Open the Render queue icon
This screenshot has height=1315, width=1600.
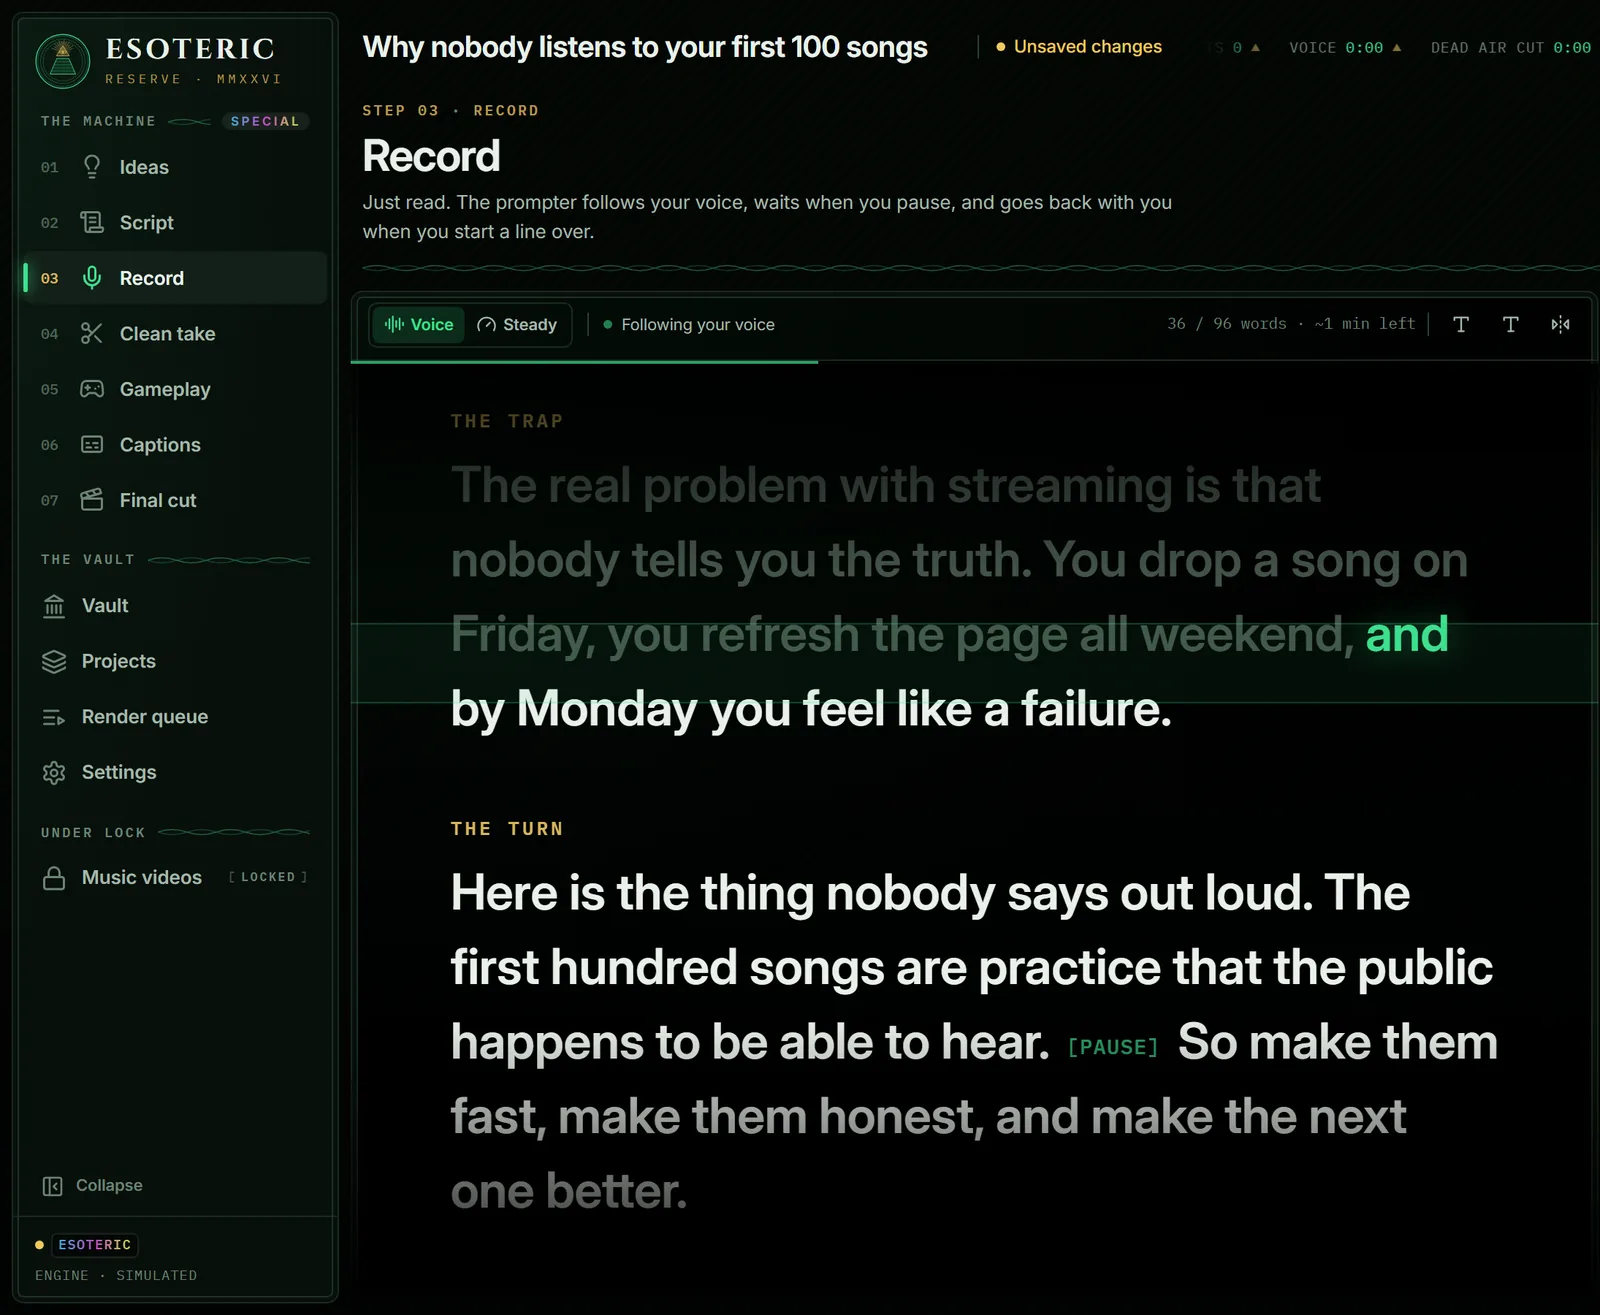click(x=54, y=717)
